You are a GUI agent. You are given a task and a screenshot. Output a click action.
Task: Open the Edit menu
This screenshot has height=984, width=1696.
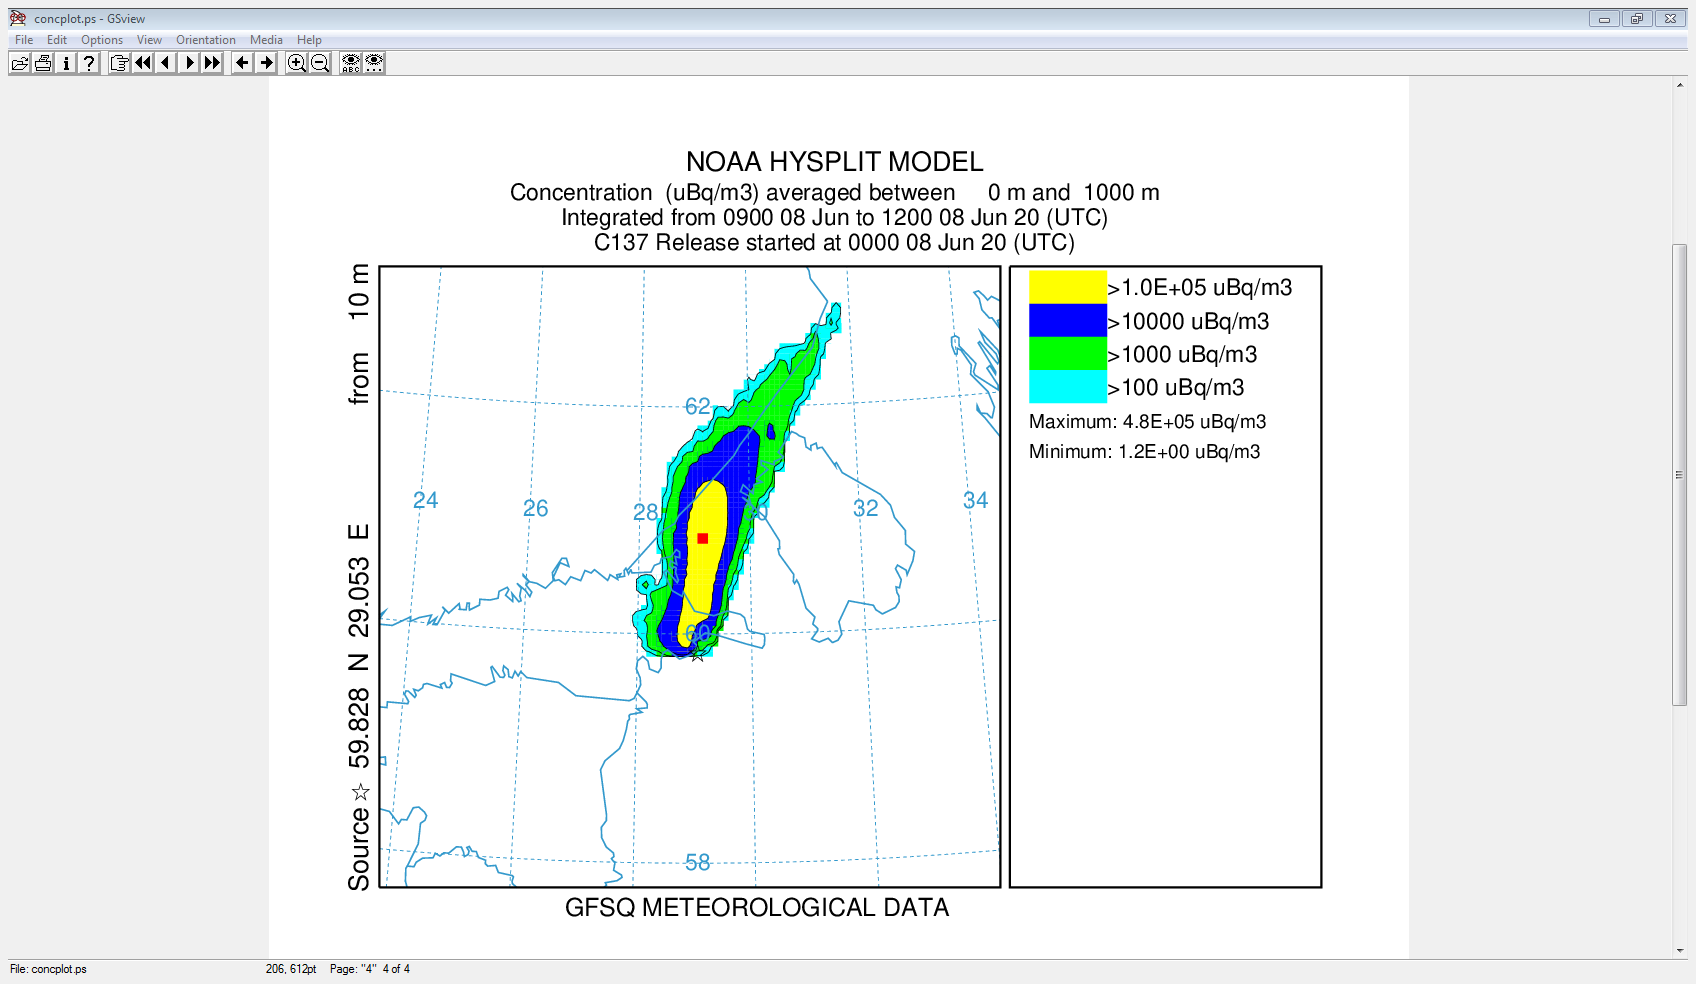pos(57,40)
